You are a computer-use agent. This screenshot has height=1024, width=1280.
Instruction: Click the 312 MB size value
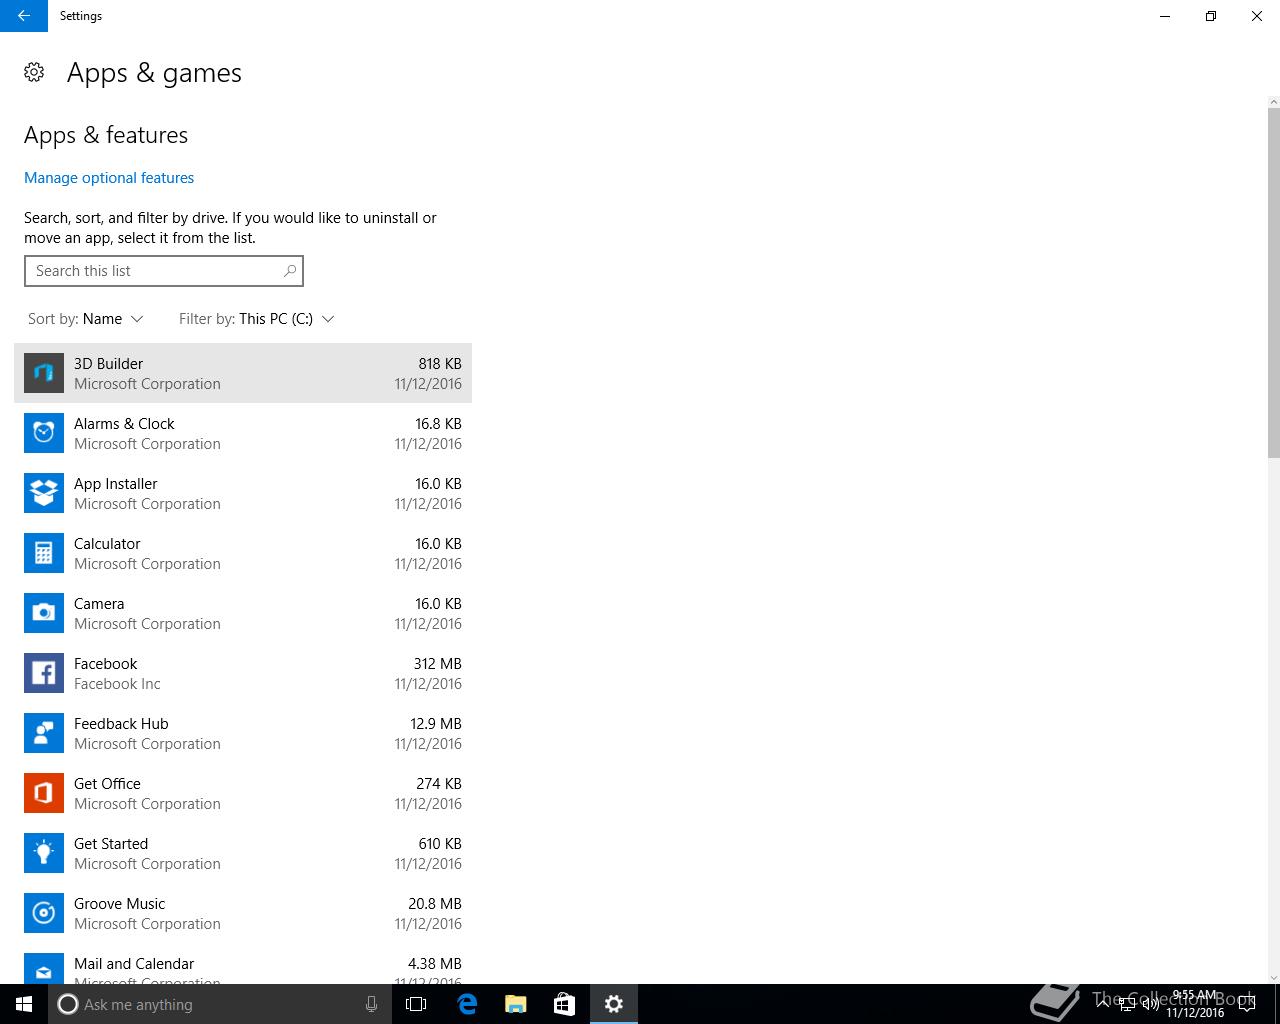coord(438,664)
